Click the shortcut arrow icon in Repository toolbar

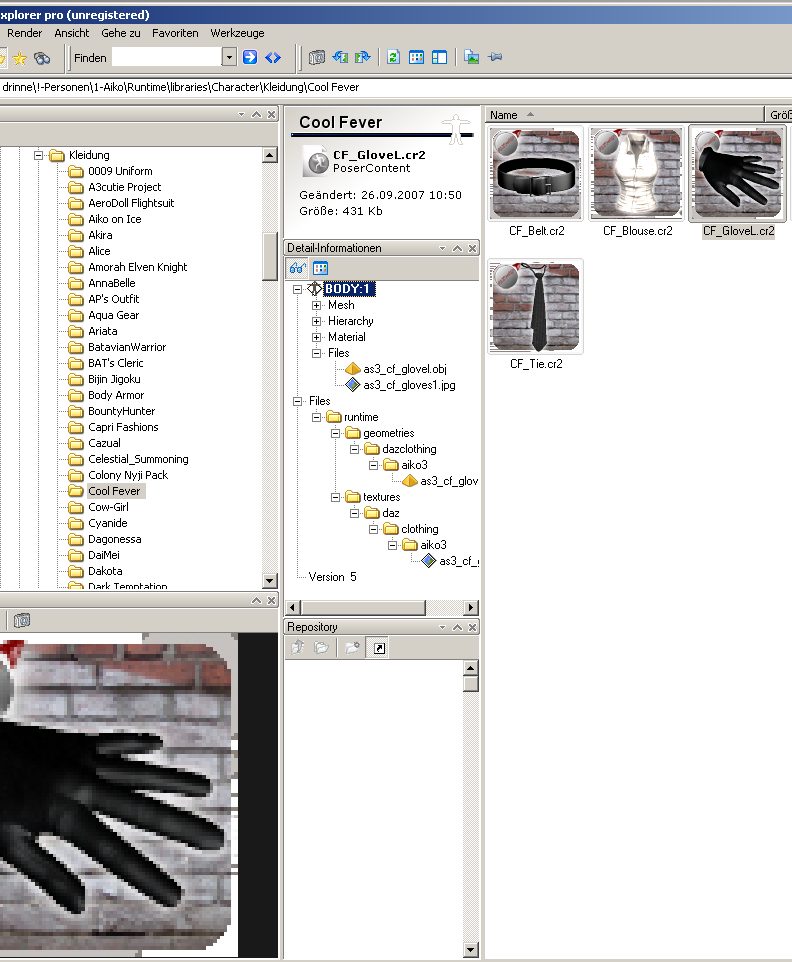point(379,648)
